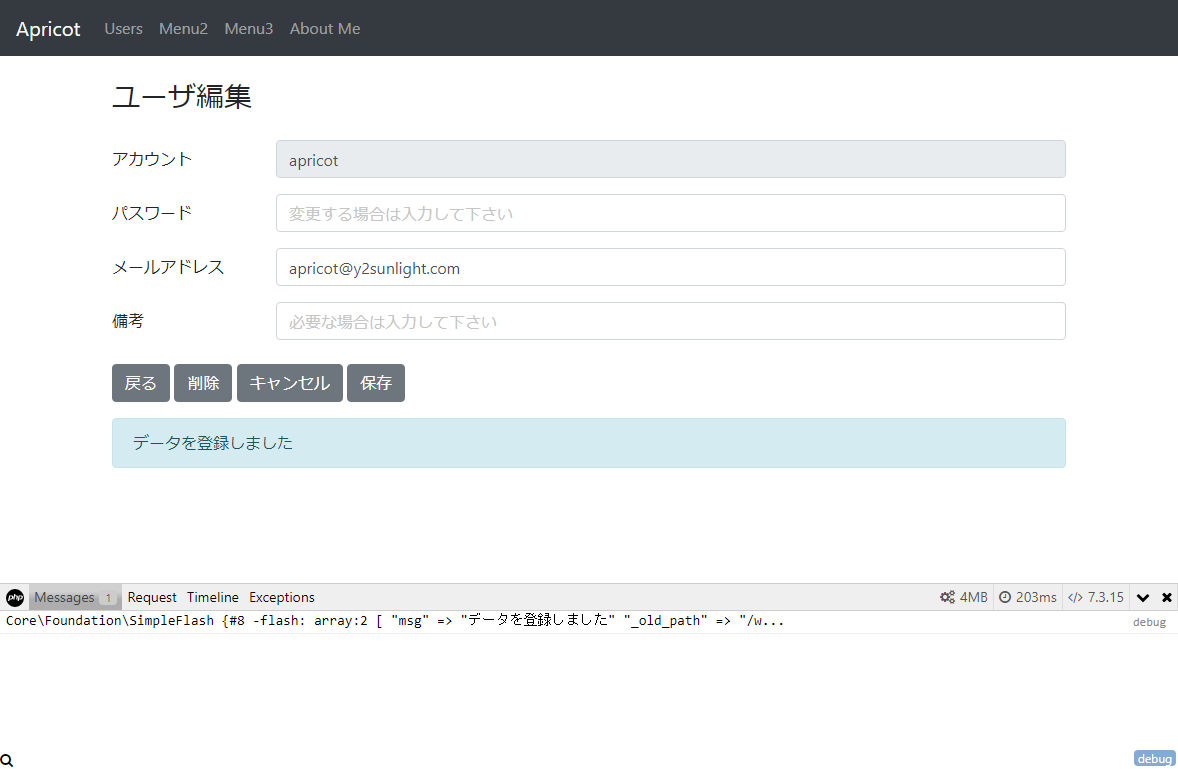1178x769 pixels.
Task: Click the PHP version code icon
Action: (1075, 597)
